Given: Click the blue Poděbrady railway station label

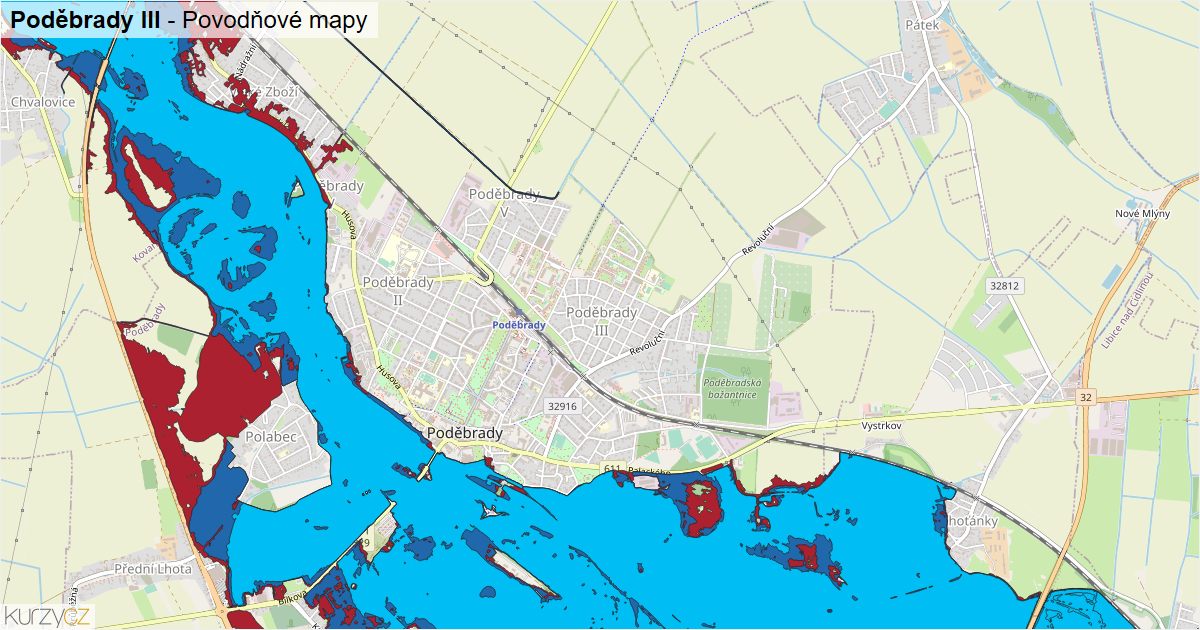Looking at the screenshot, I should (x=520, y=325).
